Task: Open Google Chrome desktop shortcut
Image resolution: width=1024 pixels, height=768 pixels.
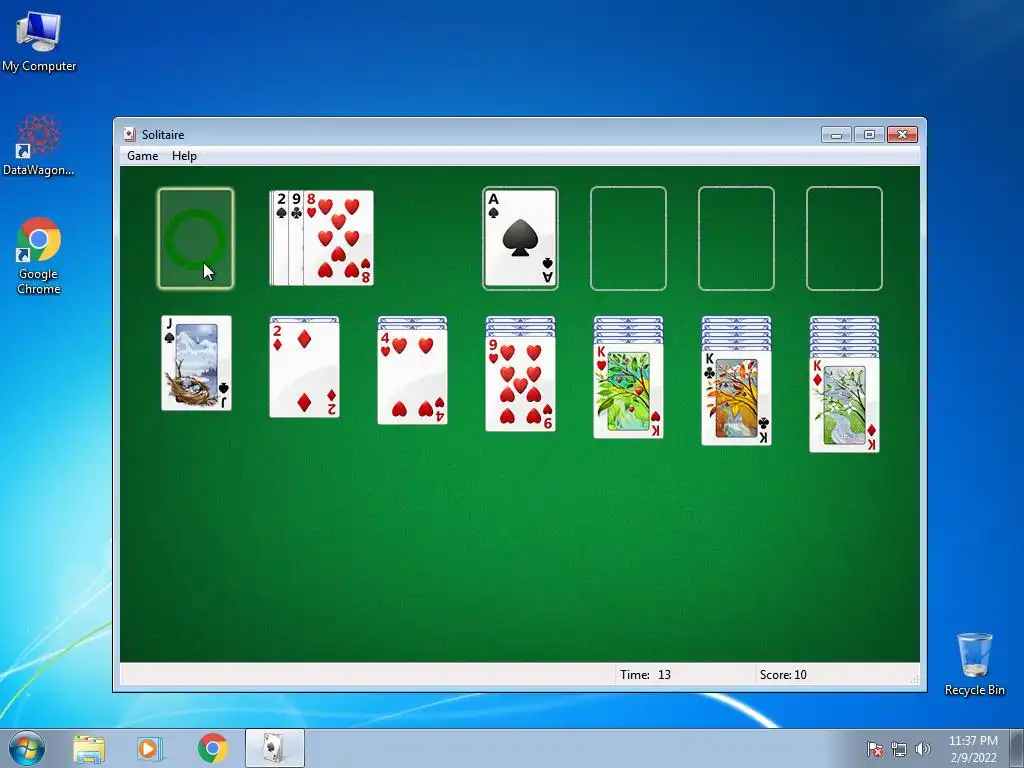Action: (39, 257)
